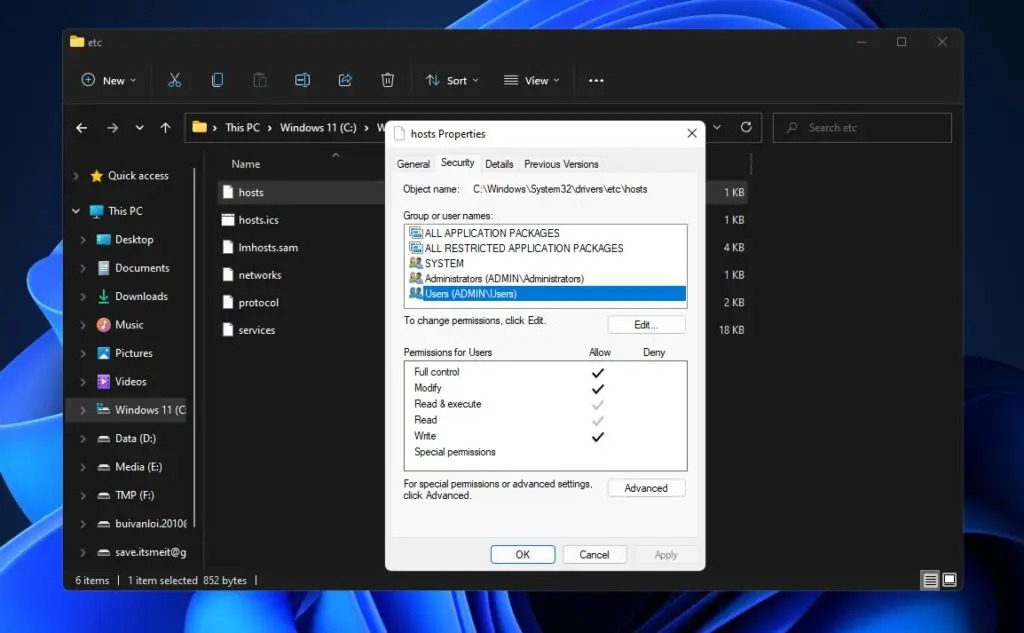Collapse the This PC tree in the sidebar

pyautogui.click(x=75, y=210)
